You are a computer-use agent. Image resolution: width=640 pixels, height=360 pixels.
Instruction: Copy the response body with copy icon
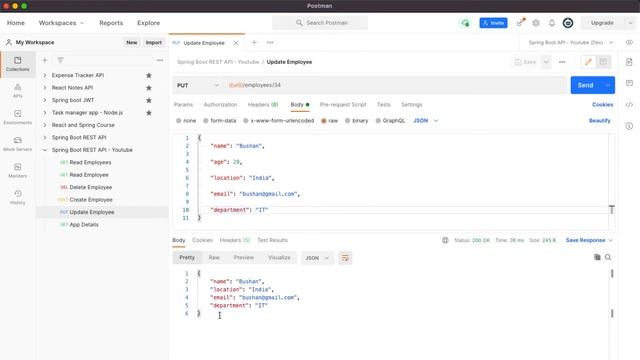(597, 257)
